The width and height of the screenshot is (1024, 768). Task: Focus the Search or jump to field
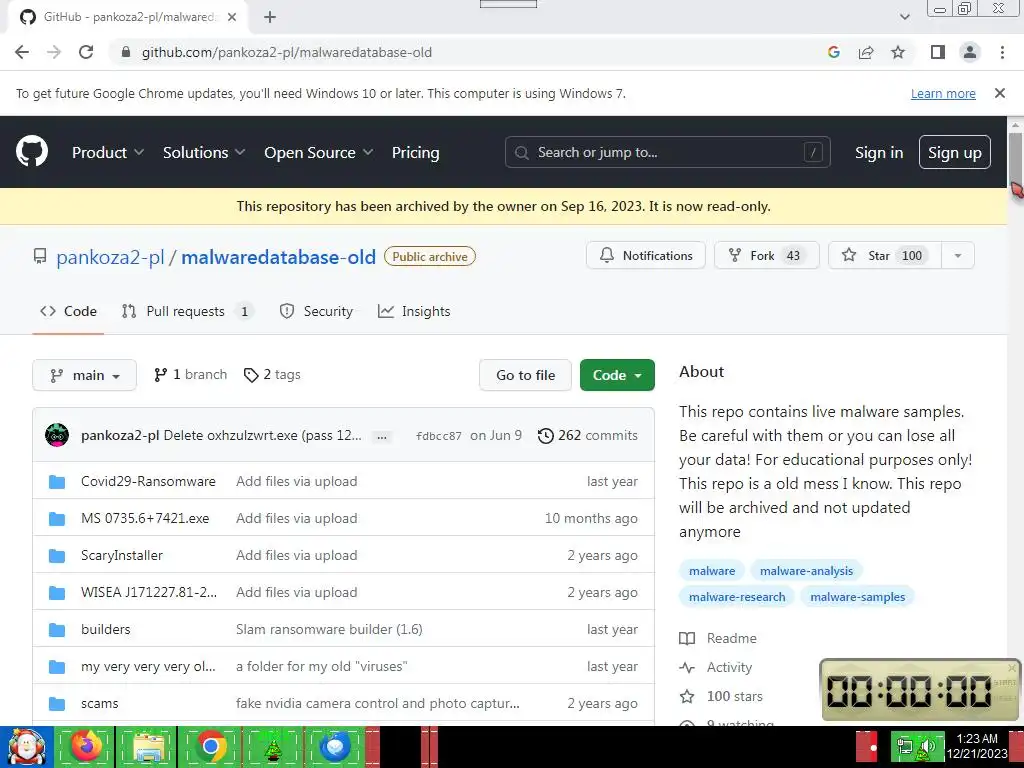667,152
